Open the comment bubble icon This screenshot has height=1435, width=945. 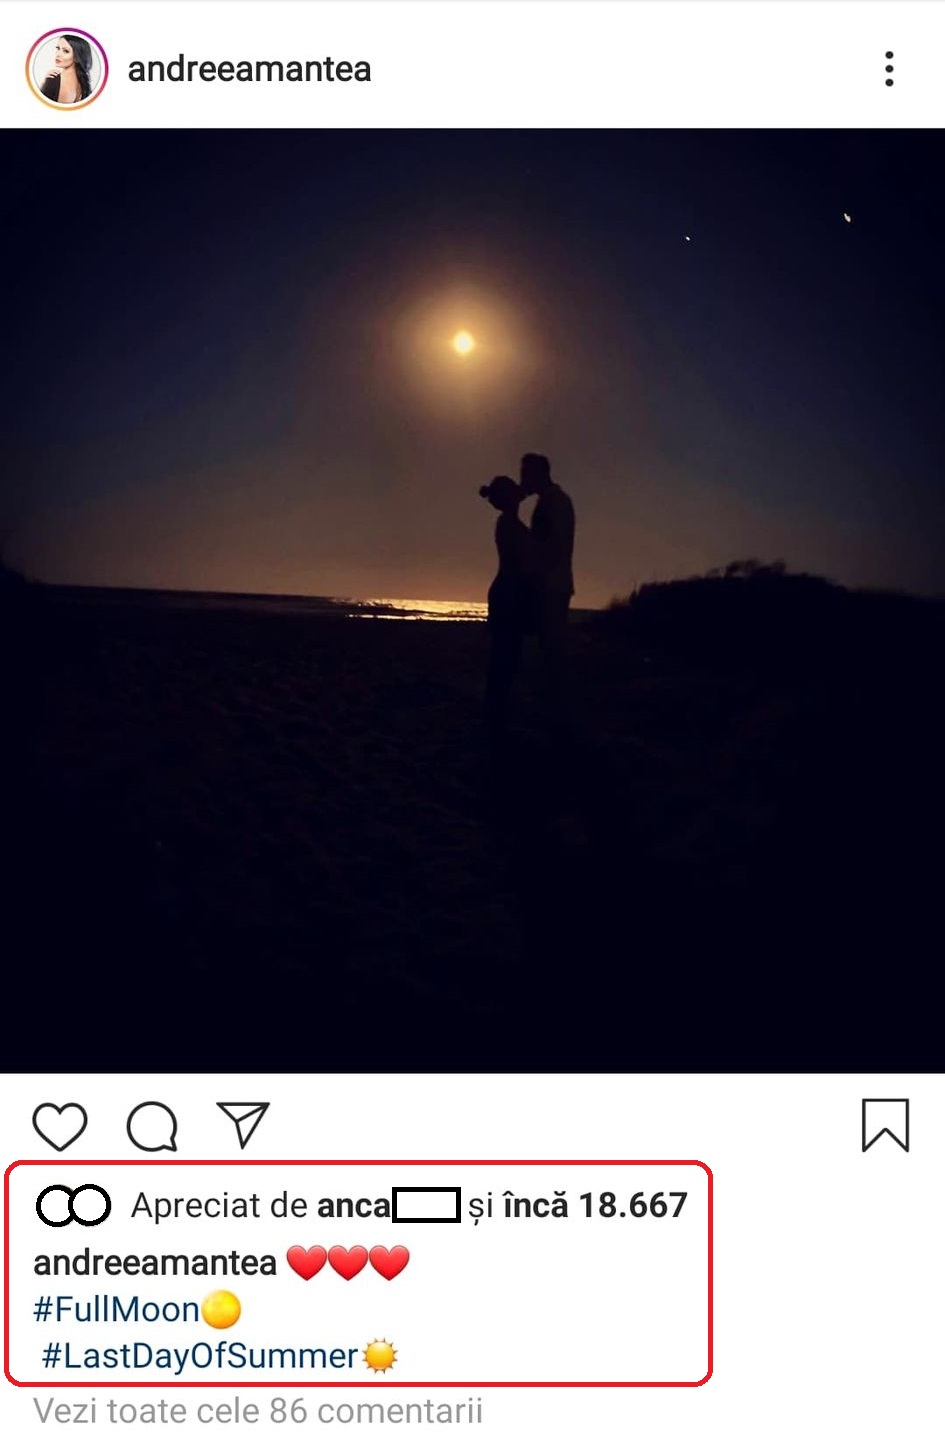click(x=152, y=1126)
